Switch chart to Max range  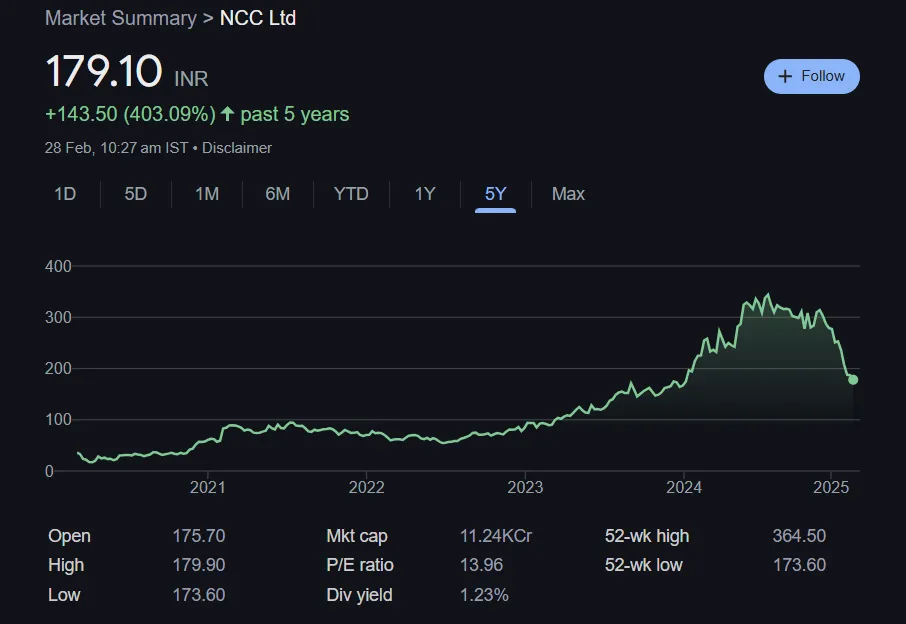[x=568, y=194]
